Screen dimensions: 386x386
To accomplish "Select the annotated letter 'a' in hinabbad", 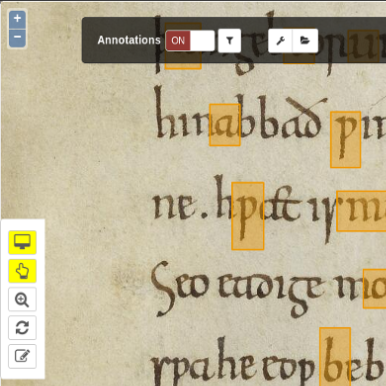I will [x=225, y=125].
